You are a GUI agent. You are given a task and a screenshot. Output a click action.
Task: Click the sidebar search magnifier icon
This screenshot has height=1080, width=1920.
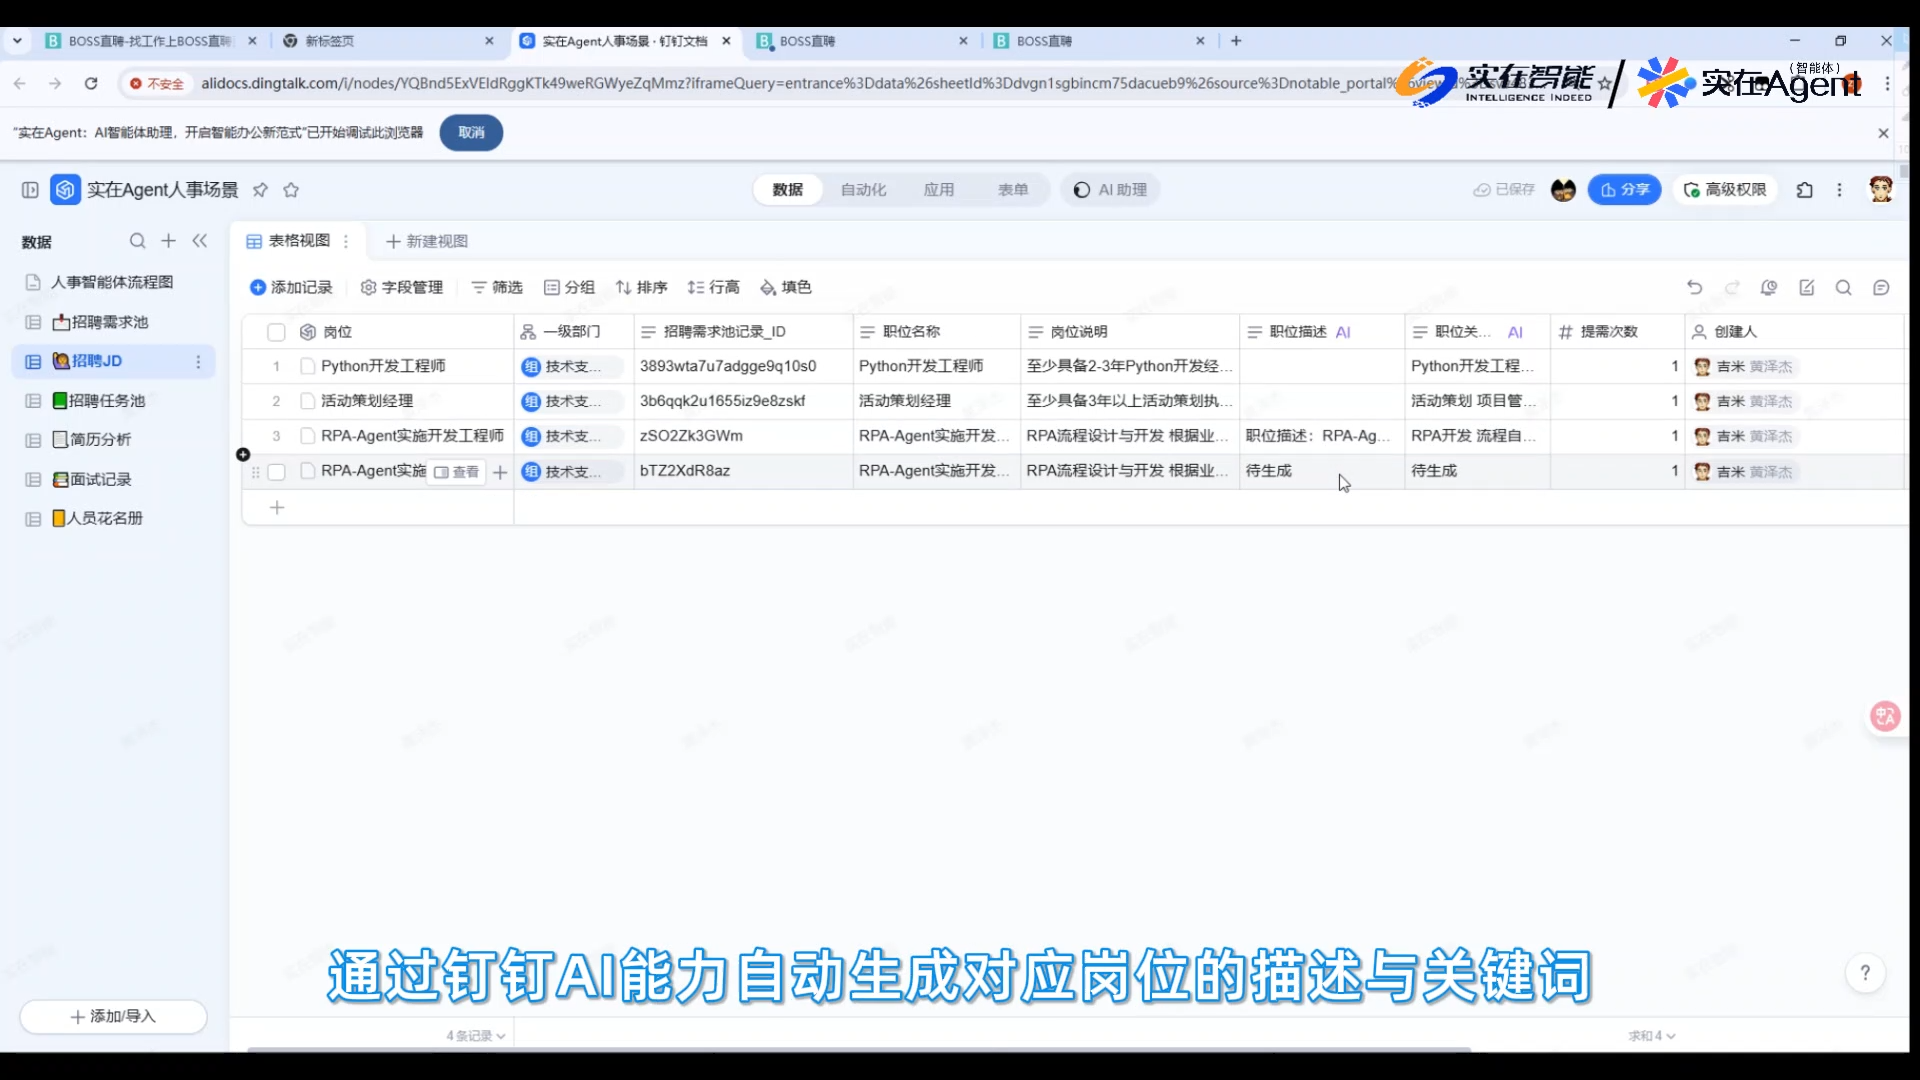(x=137, y=241)
